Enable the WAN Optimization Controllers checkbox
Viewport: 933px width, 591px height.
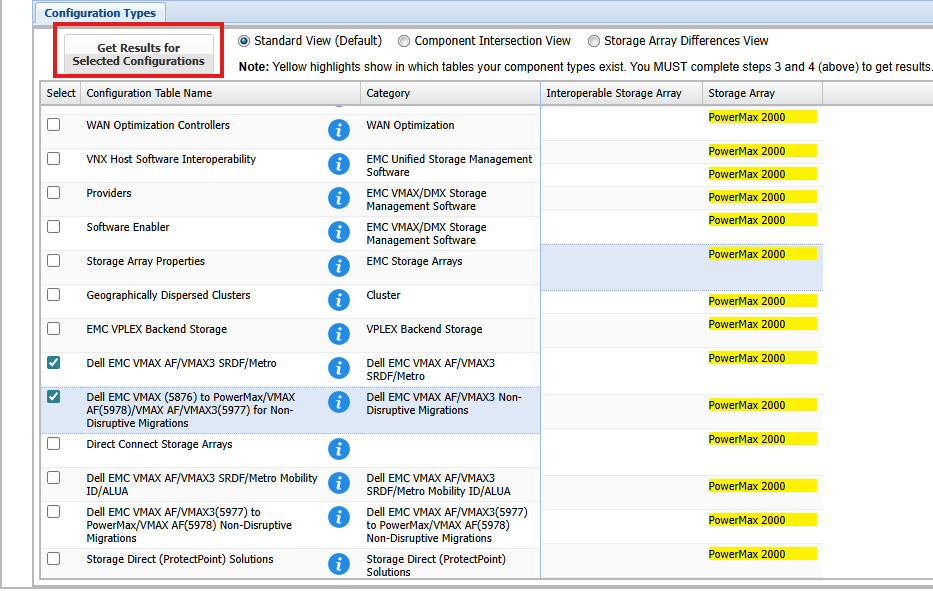[x=54, y=125]
